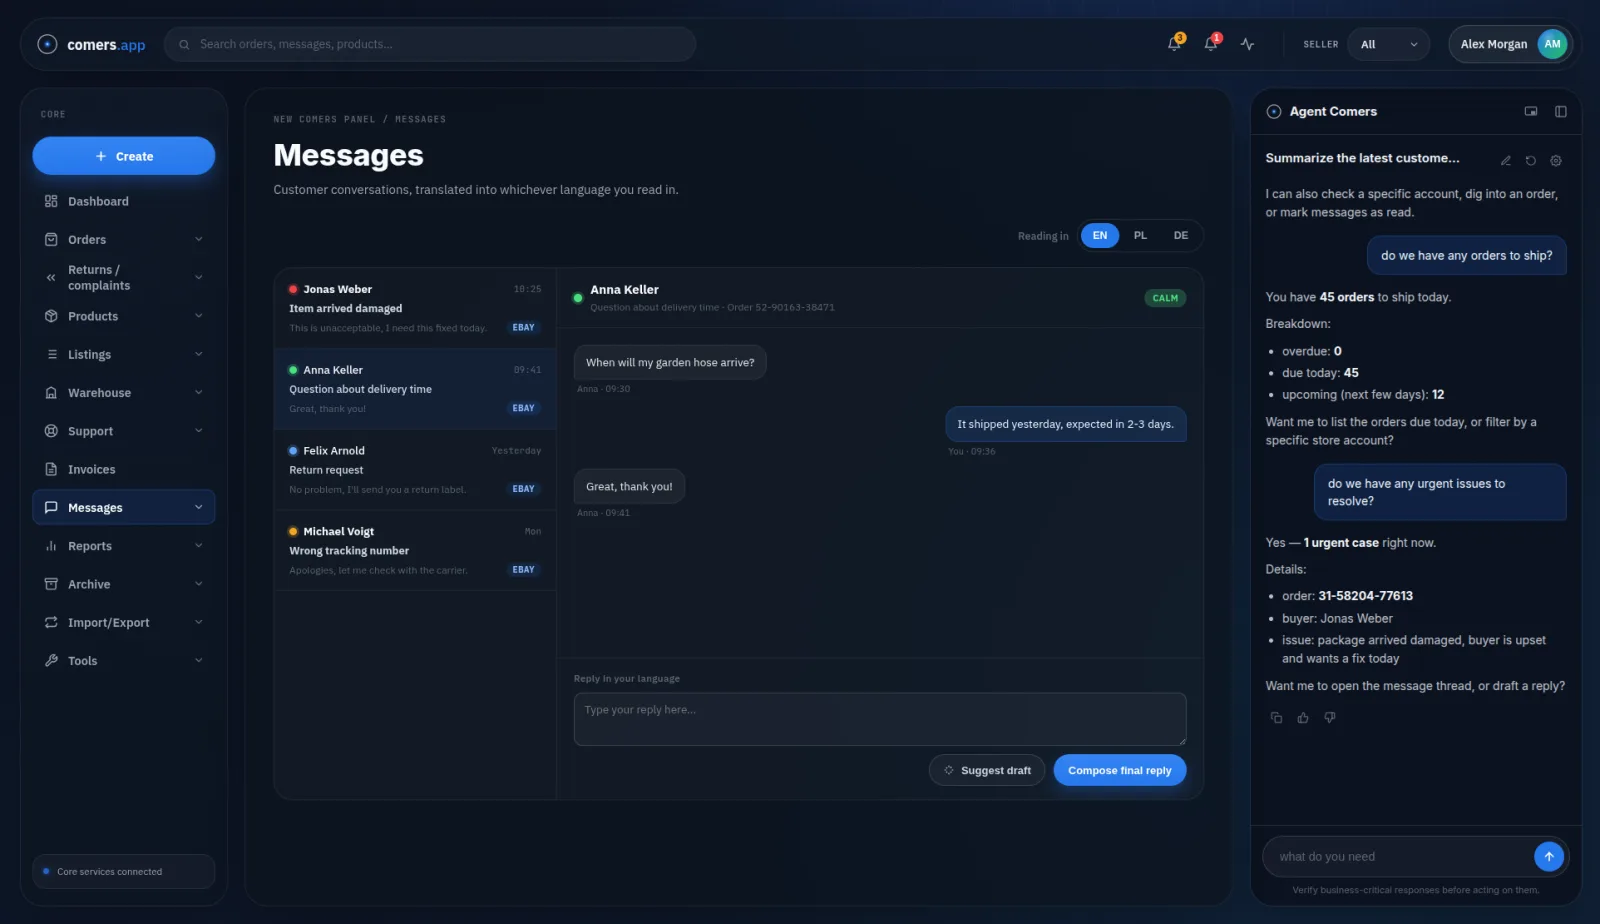Click the Products box icon

[x=51, y=316]
